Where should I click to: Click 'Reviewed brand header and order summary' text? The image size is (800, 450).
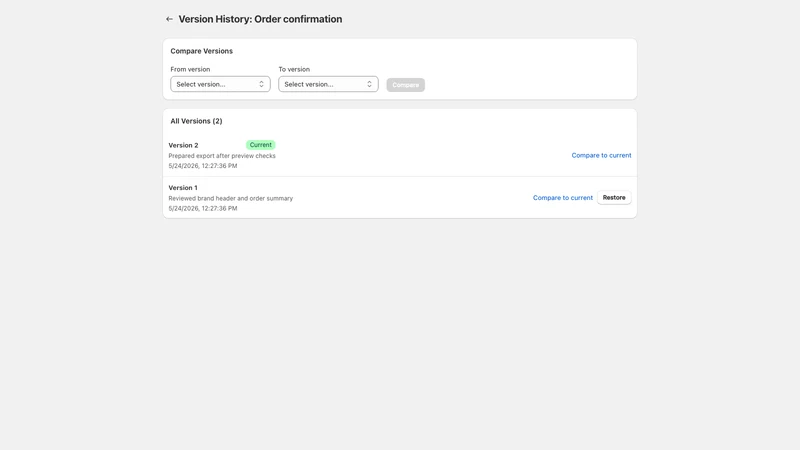coord(231,198)
